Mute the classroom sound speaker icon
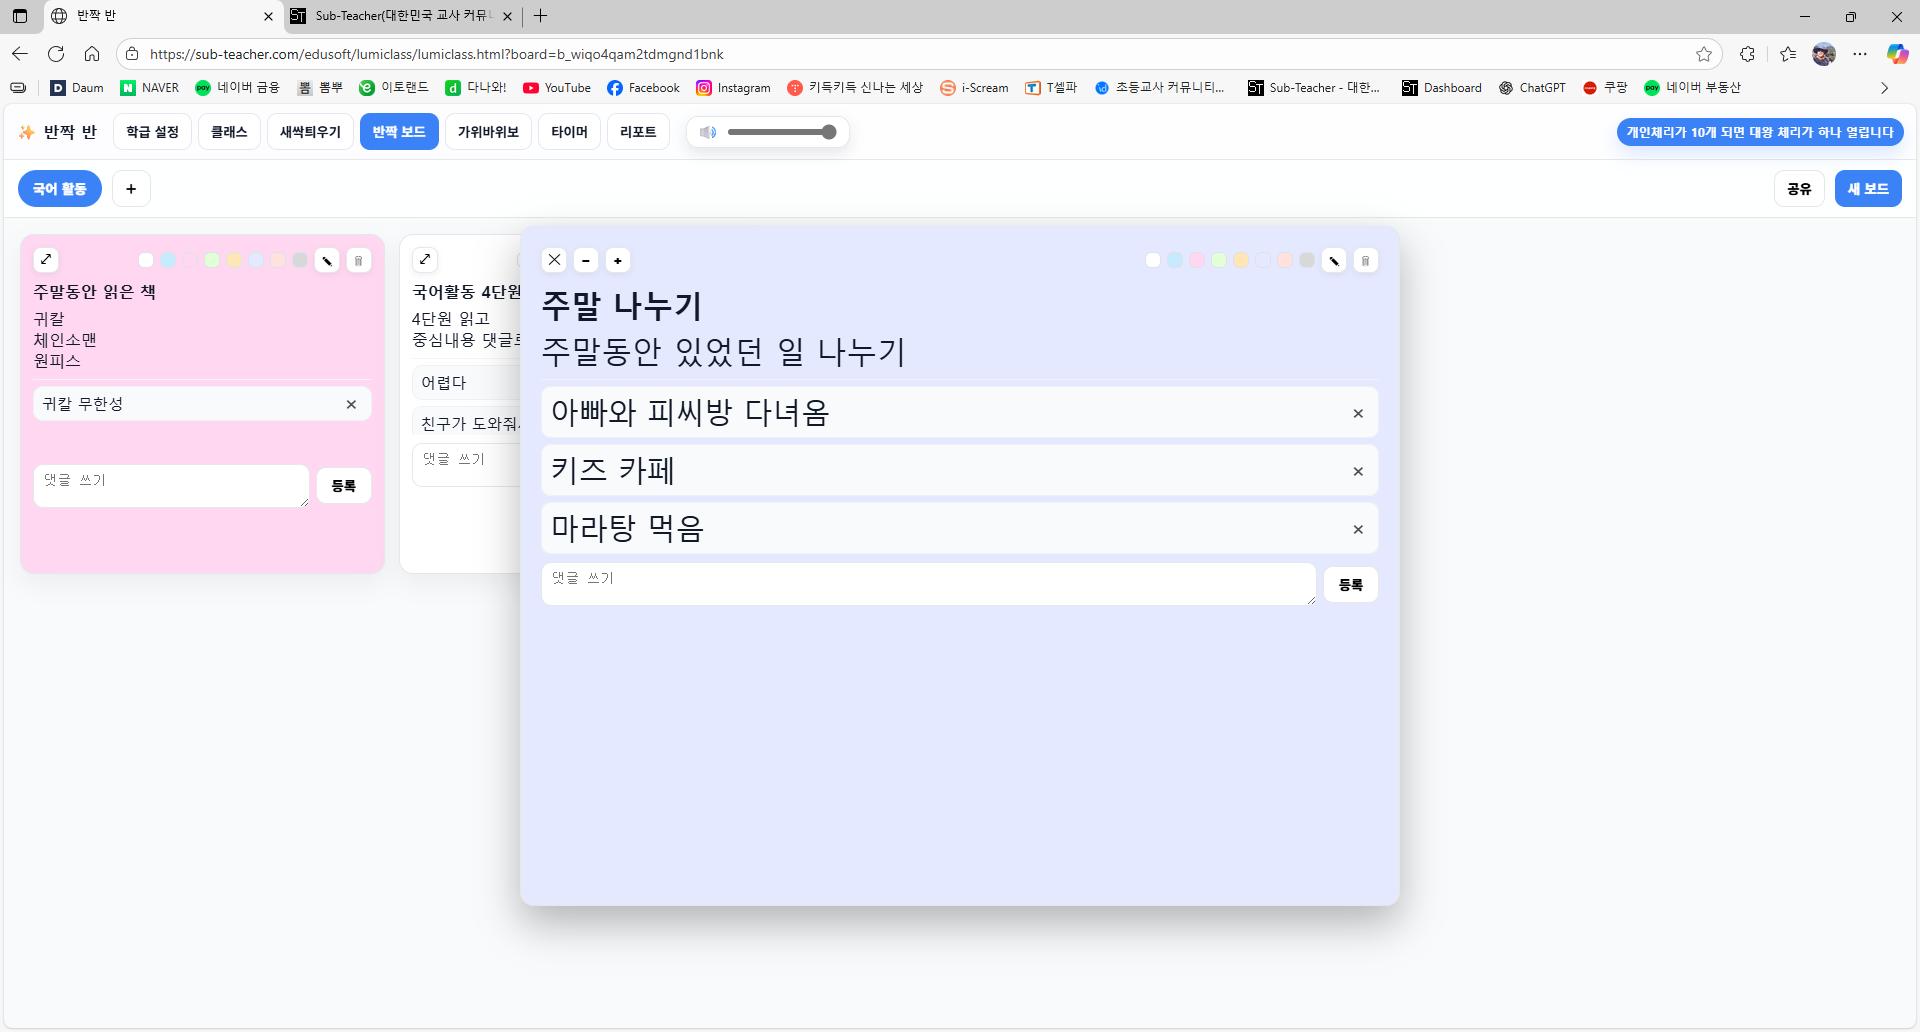Image resolution: width=1920 pixels, height=1032 pixels. pos(708,132)
